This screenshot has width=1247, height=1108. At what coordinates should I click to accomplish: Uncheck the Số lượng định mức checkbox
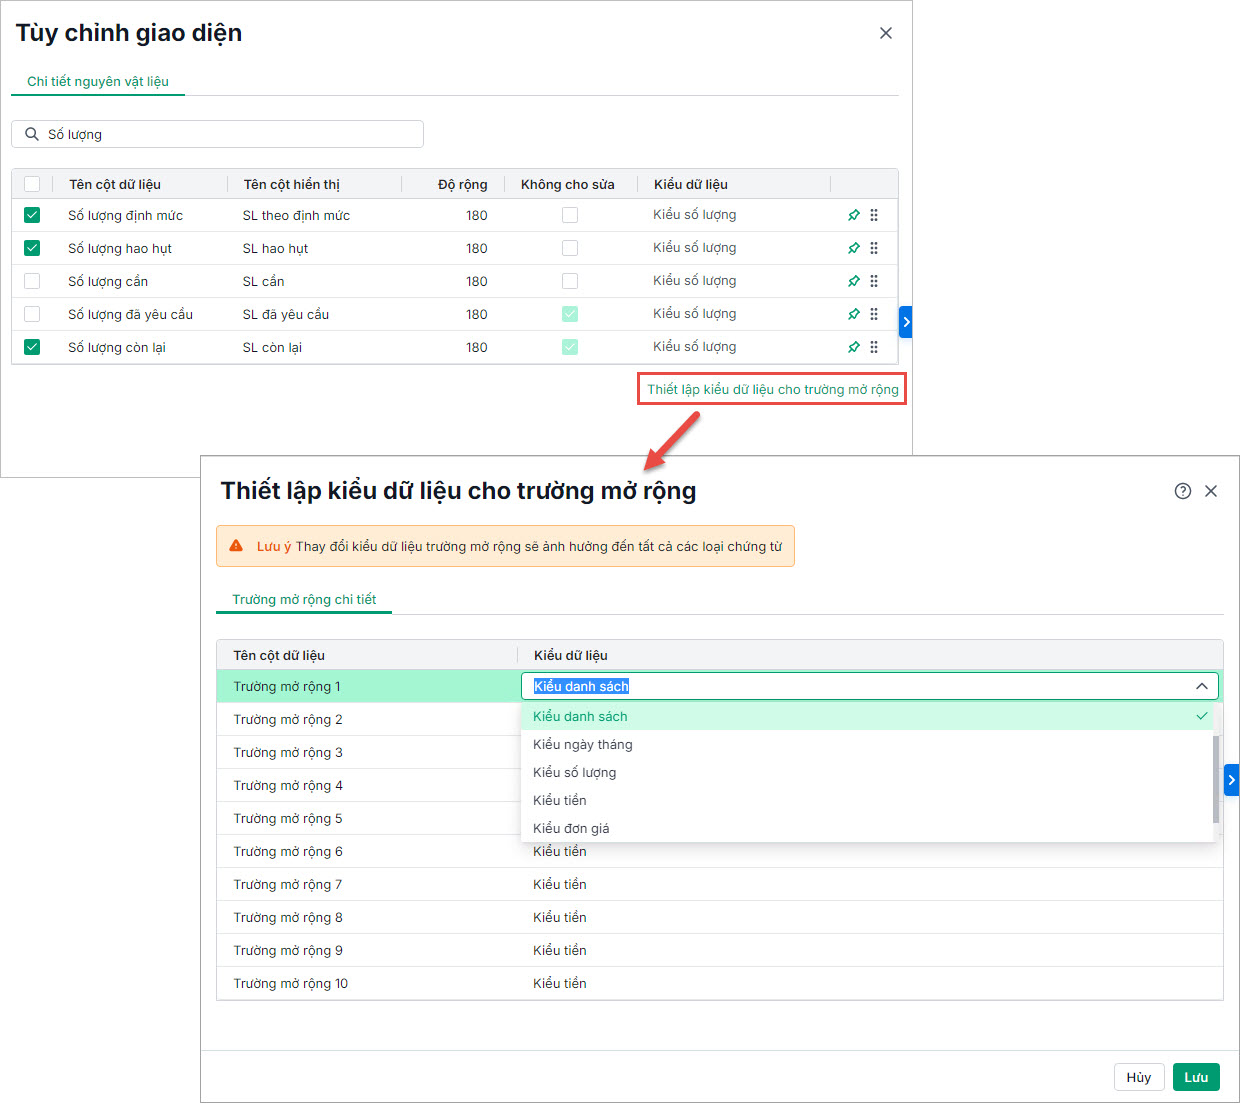coord(32,215)
